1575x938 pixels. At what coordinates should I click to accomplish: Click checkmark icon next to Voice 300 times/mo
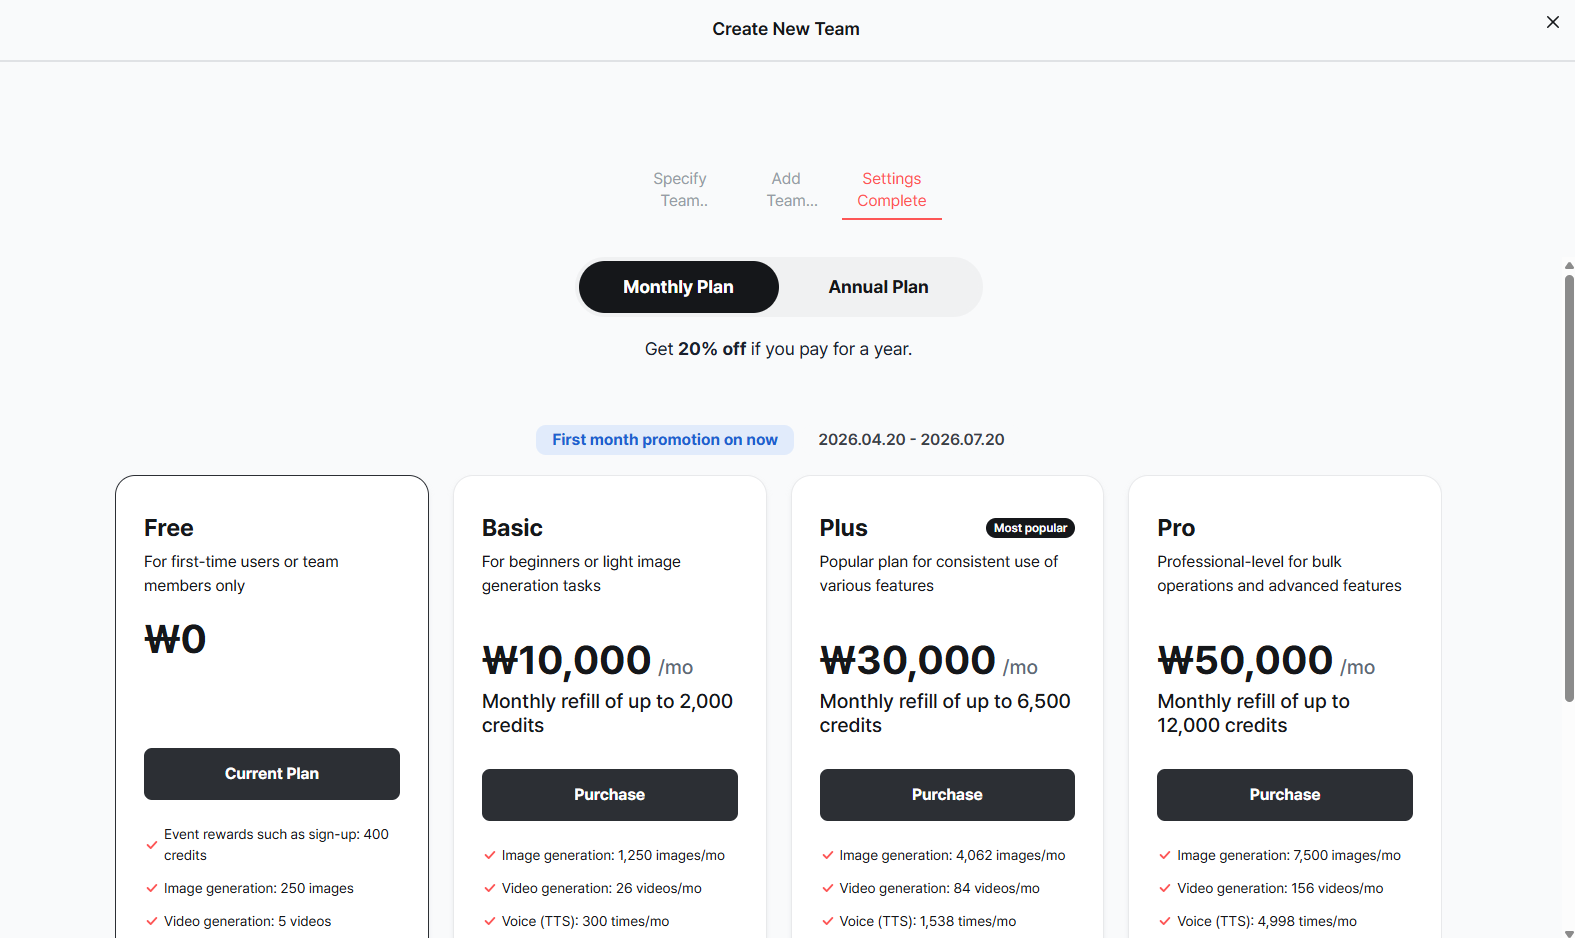pyautogui.click(x=490, y=921)
